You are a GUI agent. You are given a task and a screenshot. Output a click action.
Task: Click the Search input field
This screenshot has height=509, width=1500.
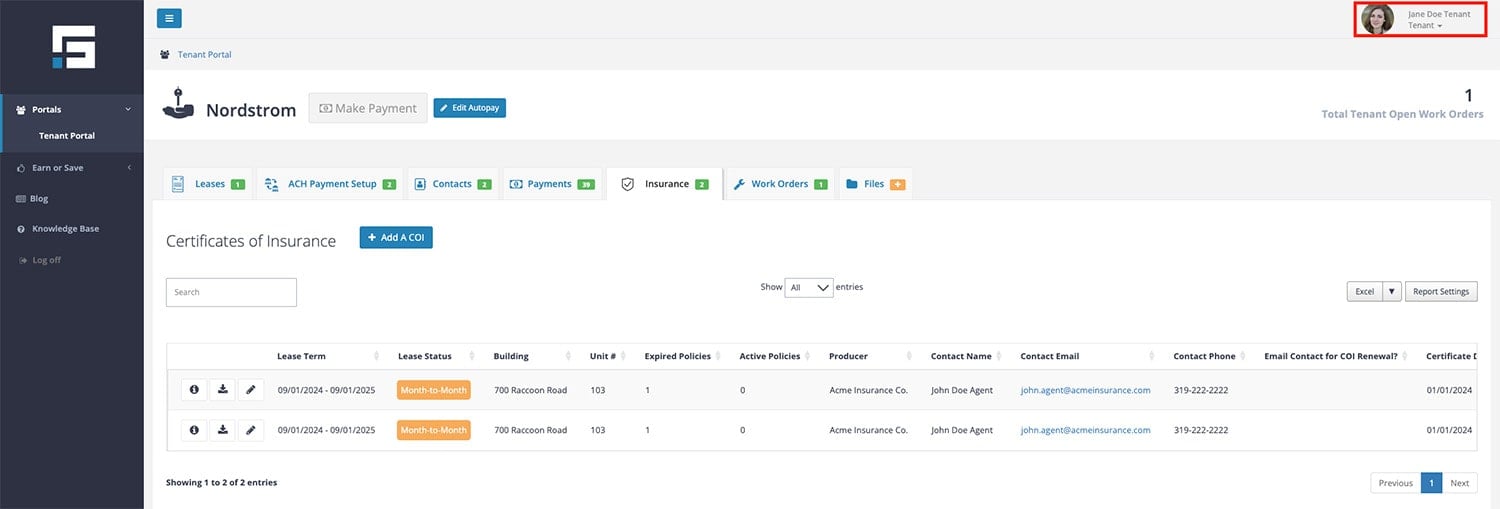point(231,292)
